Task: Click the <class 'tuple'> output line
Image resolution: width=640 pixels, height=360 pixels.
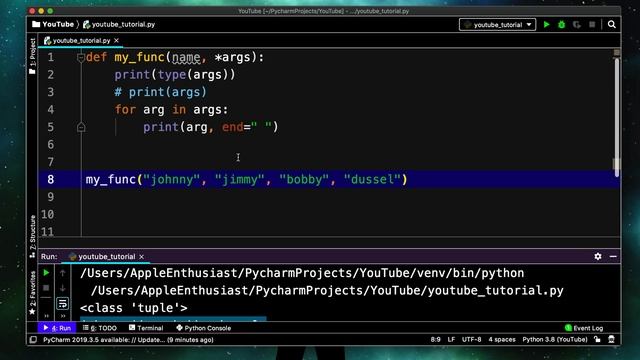Action: coord(133,308)
